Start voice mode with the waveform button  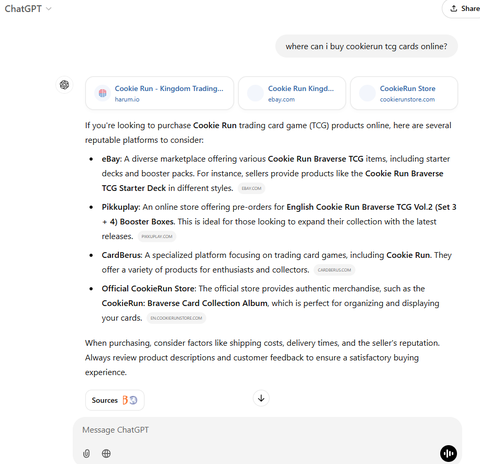pyautogui.click(x=449, y=453)
